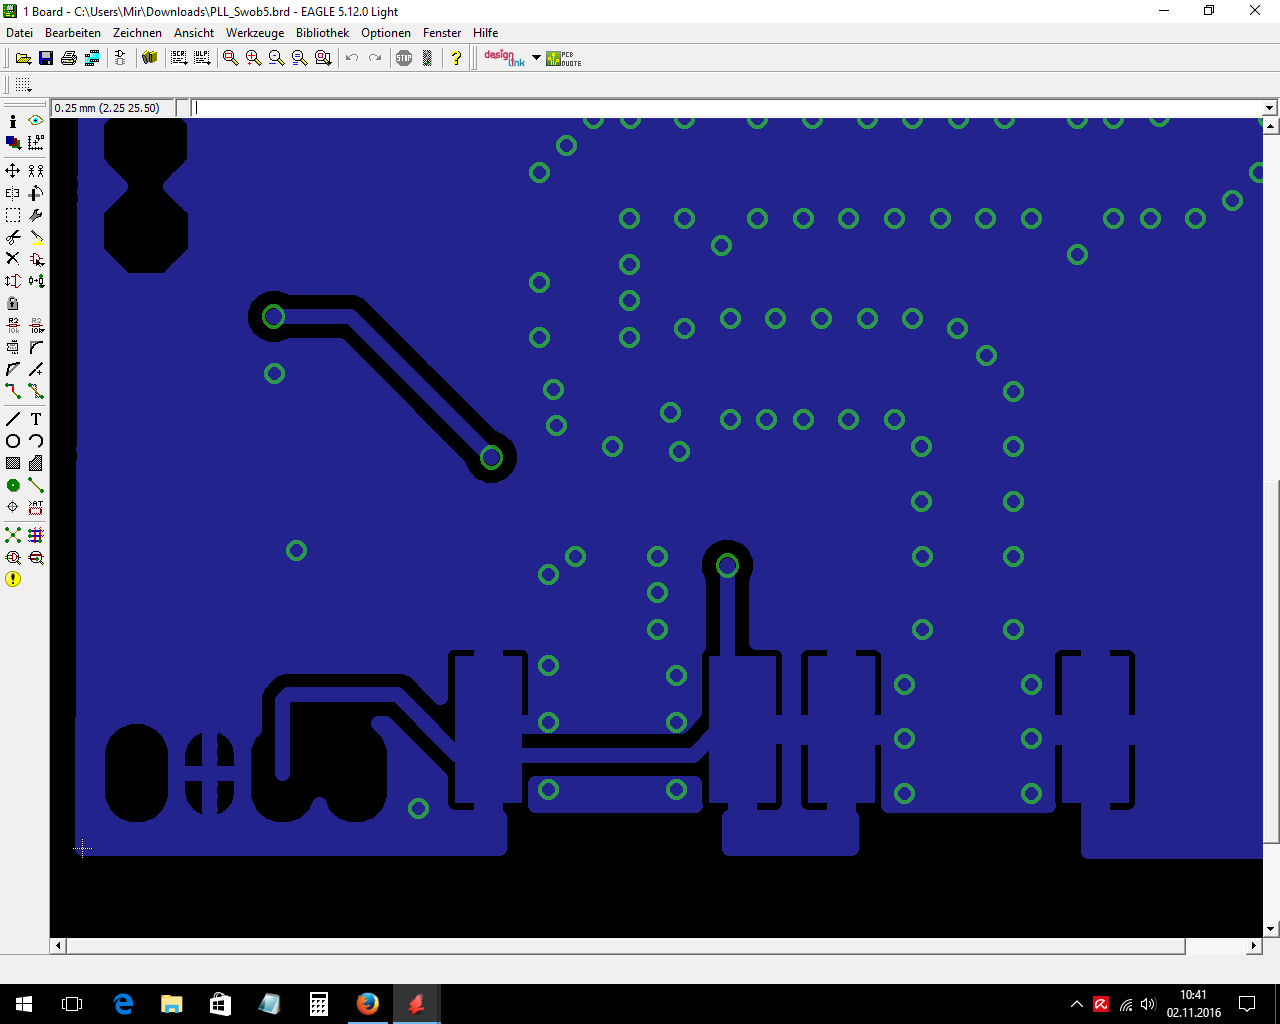Open the PCB Quote tool
Viewport: 1280px width, 1024px height.
pyautogui.click(x=564, y=58)
